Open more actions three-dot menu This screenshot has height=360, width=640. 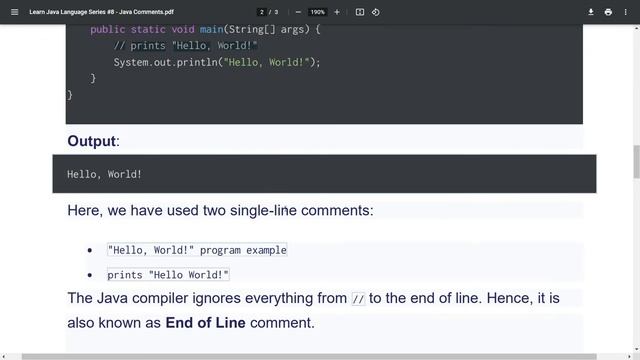click(x=625, y=12)
